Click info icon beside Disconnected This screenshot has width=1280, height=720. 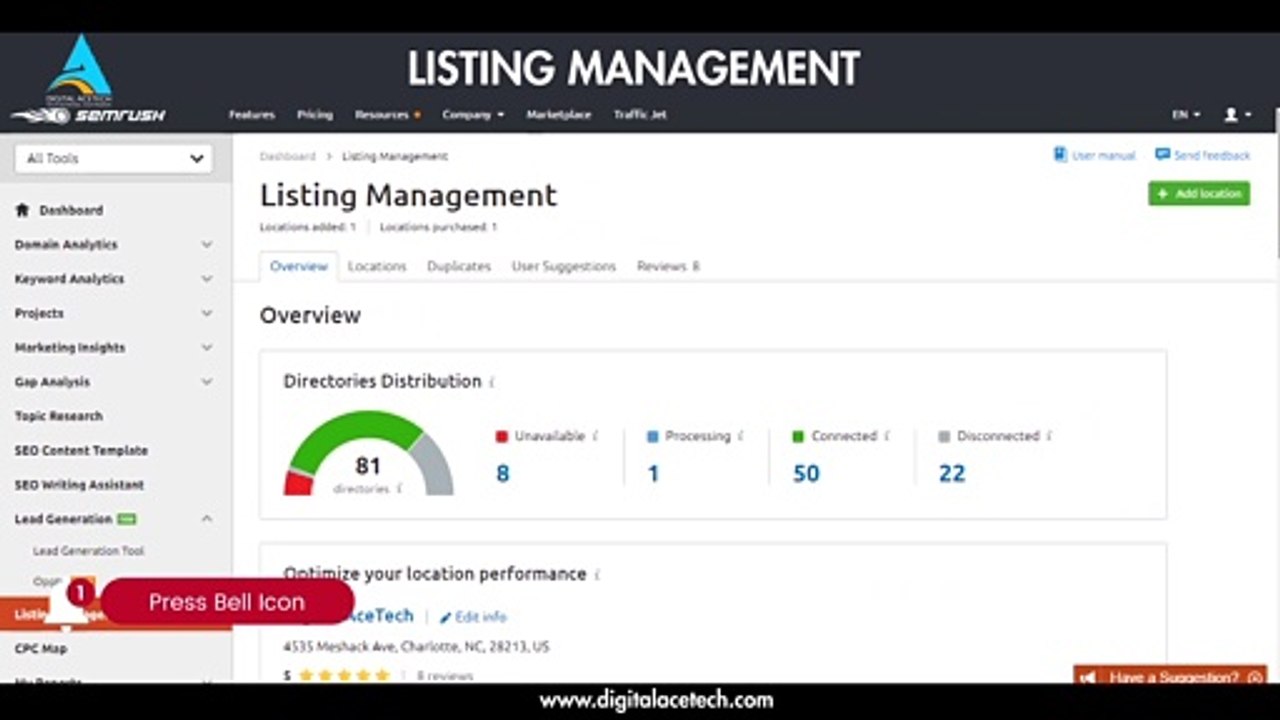point(1049,436)
